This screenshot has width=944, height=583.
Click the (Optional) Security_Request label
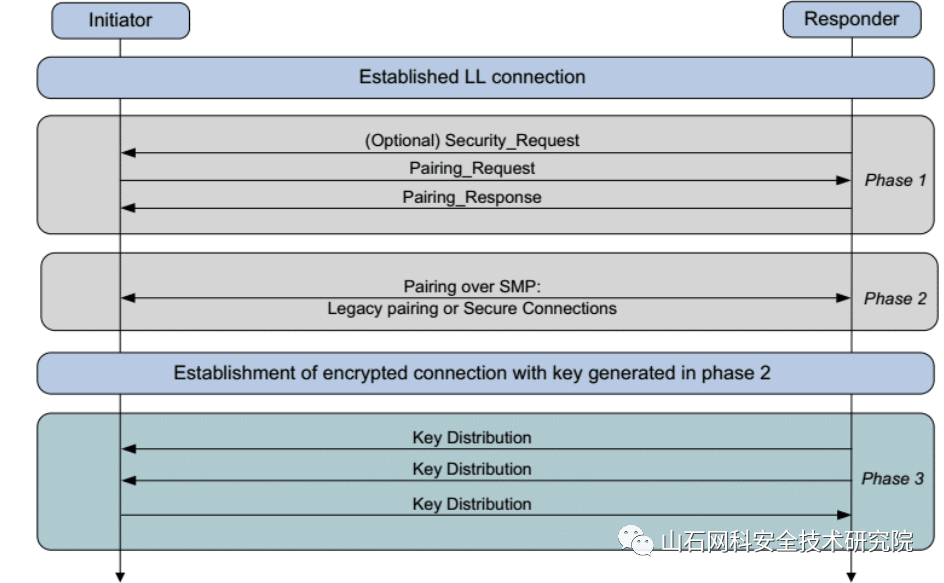pyautogui.click(x=471, y=140)
